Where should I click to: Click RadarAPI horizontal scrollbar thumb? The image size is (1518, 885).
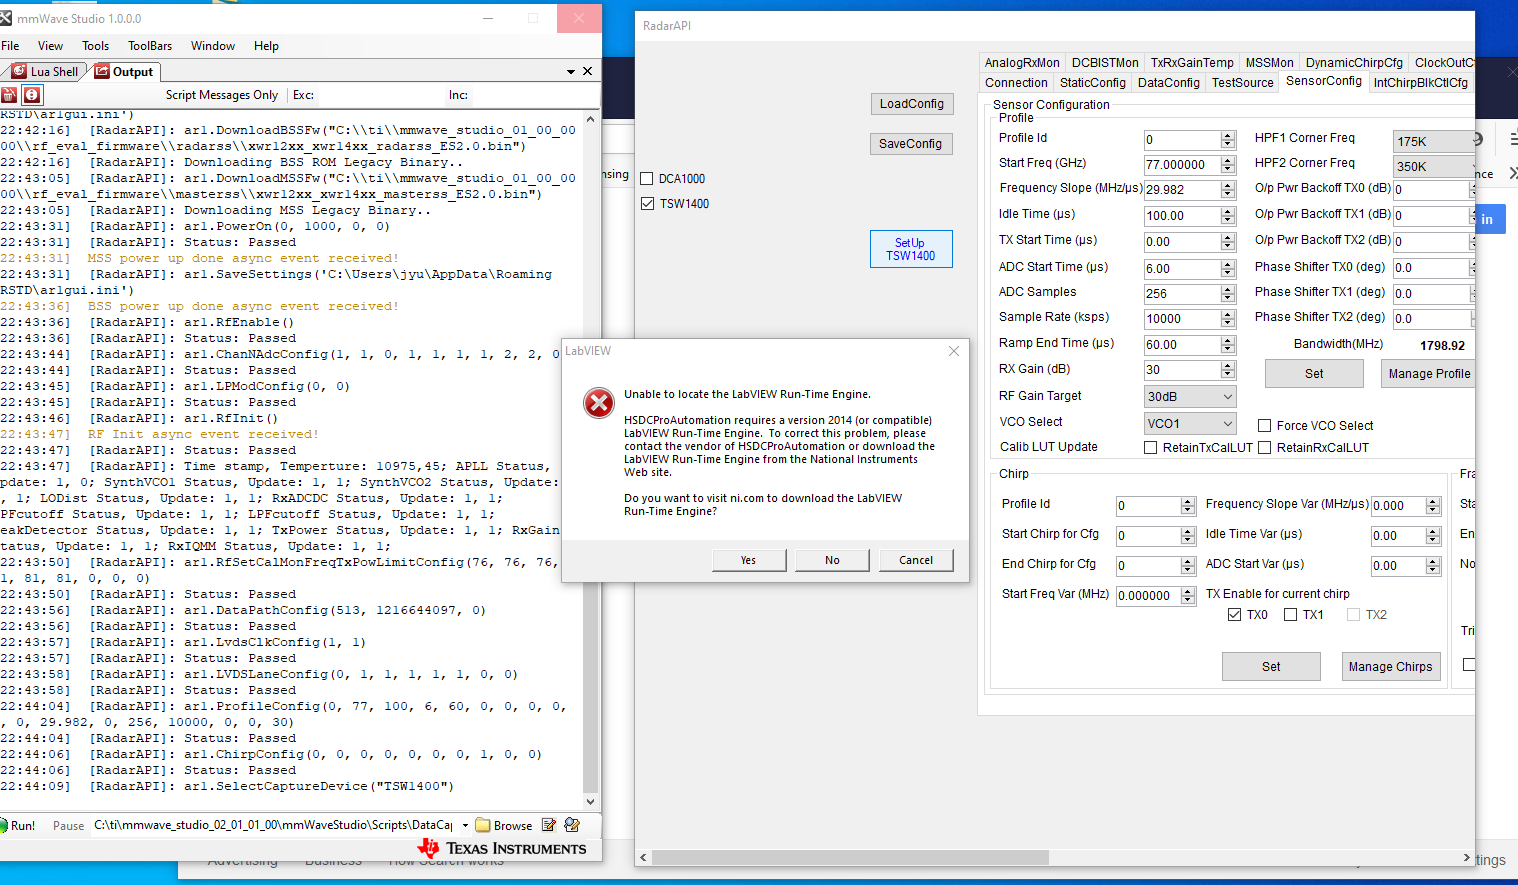(850, 858)
